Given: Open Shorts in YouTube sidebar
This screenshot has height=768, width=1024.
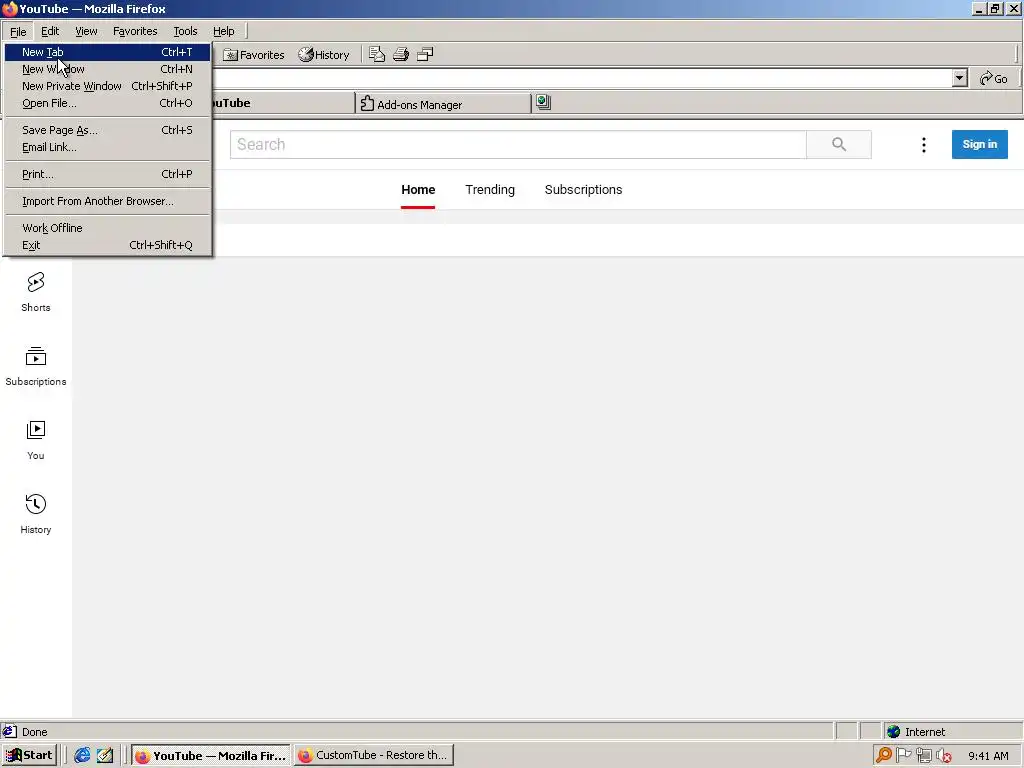Looking at the screenshot, I should tap(36, 292).
